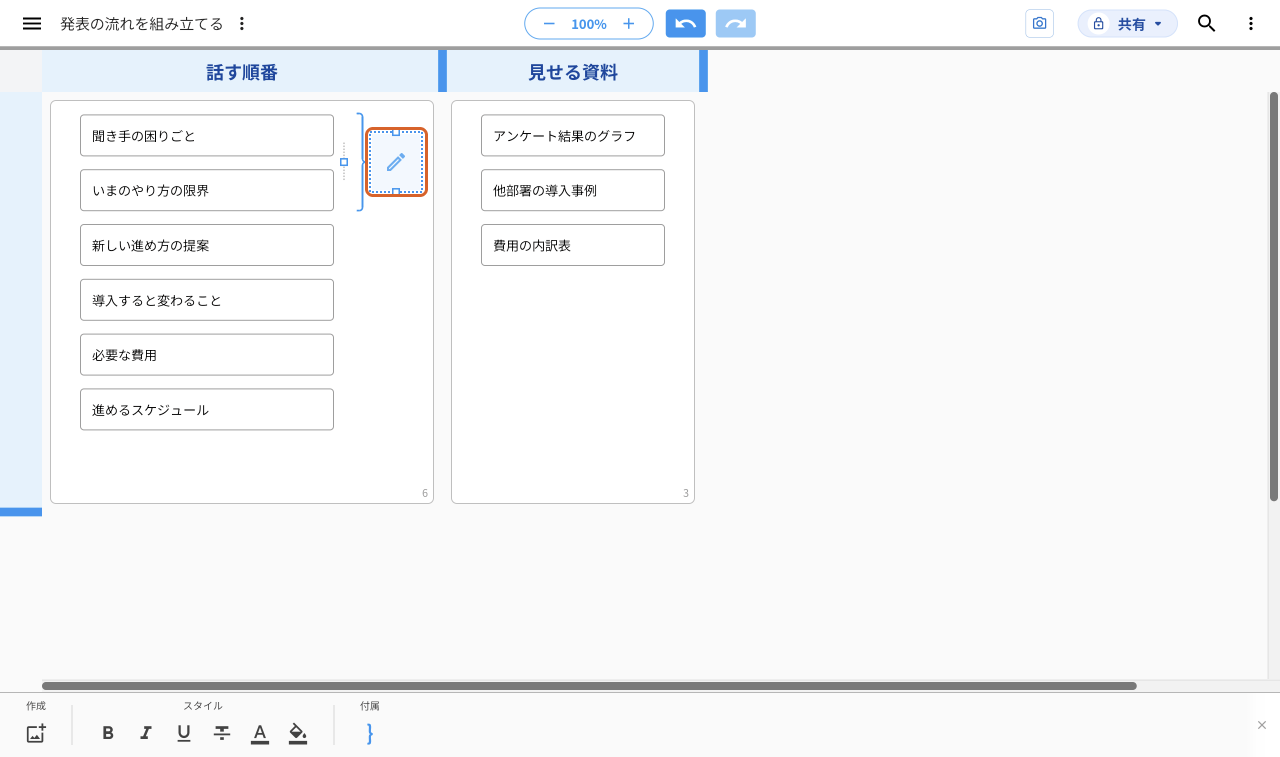Image resolution: width=1280 pixels, height=757 pixels.
Task: Click the horizontal scrollbar
Action: pos(589,686)
